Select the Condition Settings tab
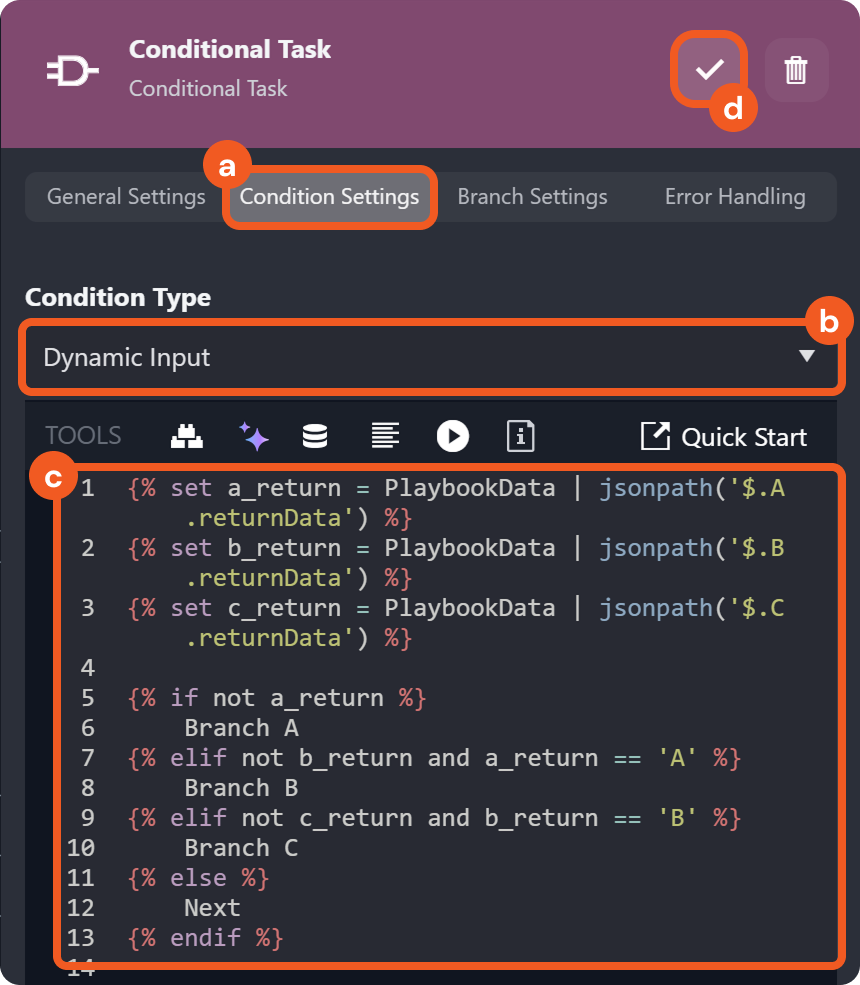Viewport: 860px width, 985px height. coord(329,197)
